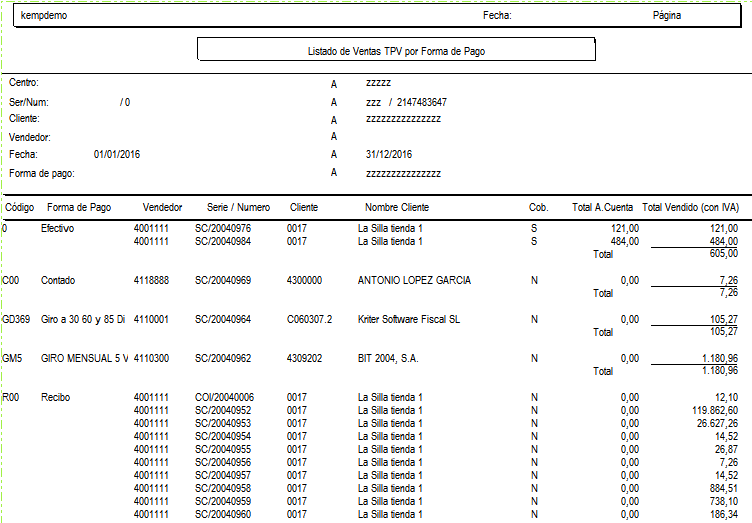Image resolution: width=752 pixels, height=523 pixels.
Task: Select the 'GIRO MENSUAL 5 V' payment method
Action: coord(85,359)
